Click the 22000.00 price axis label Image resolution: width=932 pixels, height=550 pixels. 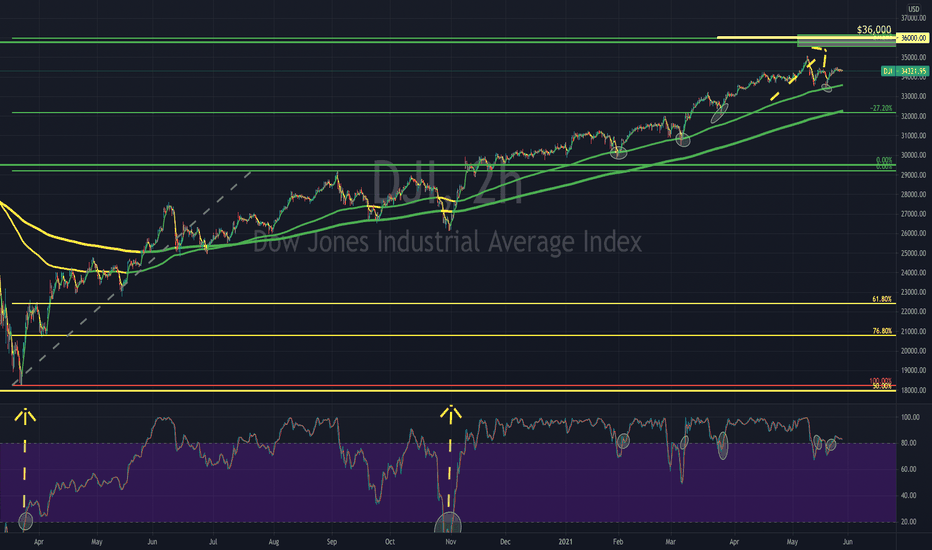click(914, 312)
